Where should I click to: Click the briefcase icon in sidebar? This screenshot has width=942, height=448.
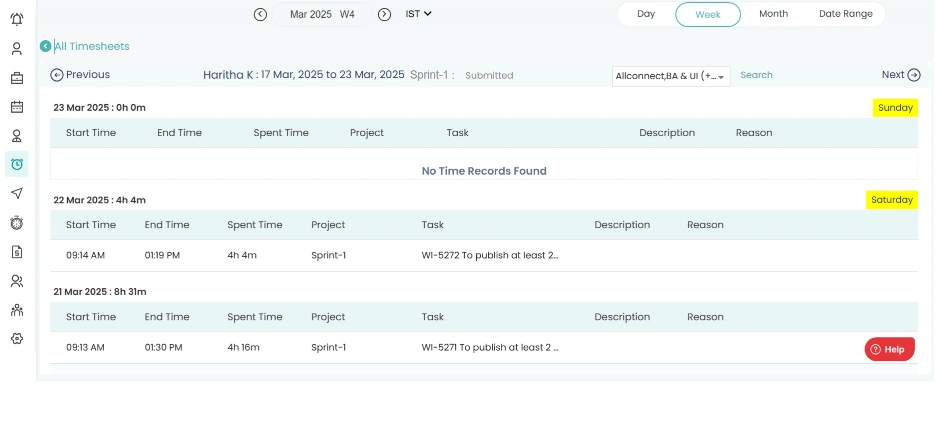pyautogui.click(x=17, y=77)
